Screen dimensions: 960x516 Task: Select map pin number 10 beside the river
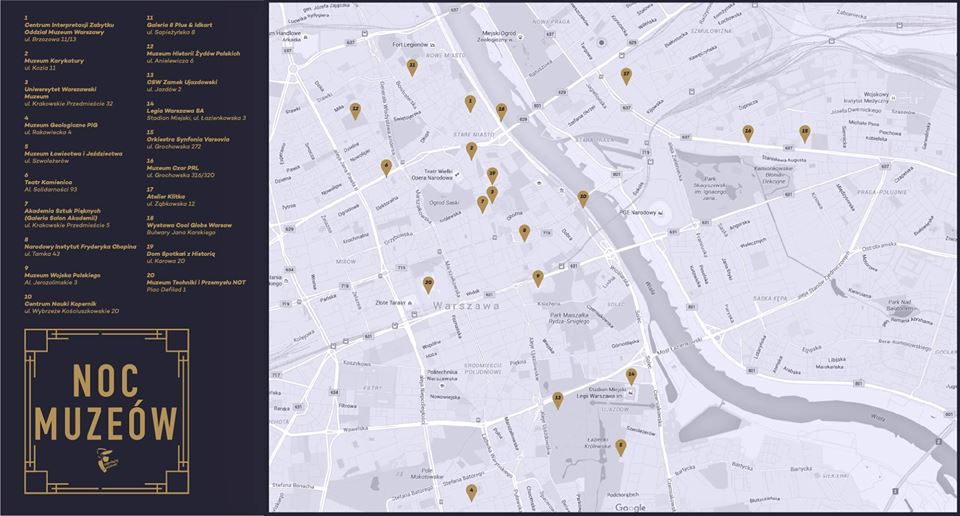click(583, 198)
